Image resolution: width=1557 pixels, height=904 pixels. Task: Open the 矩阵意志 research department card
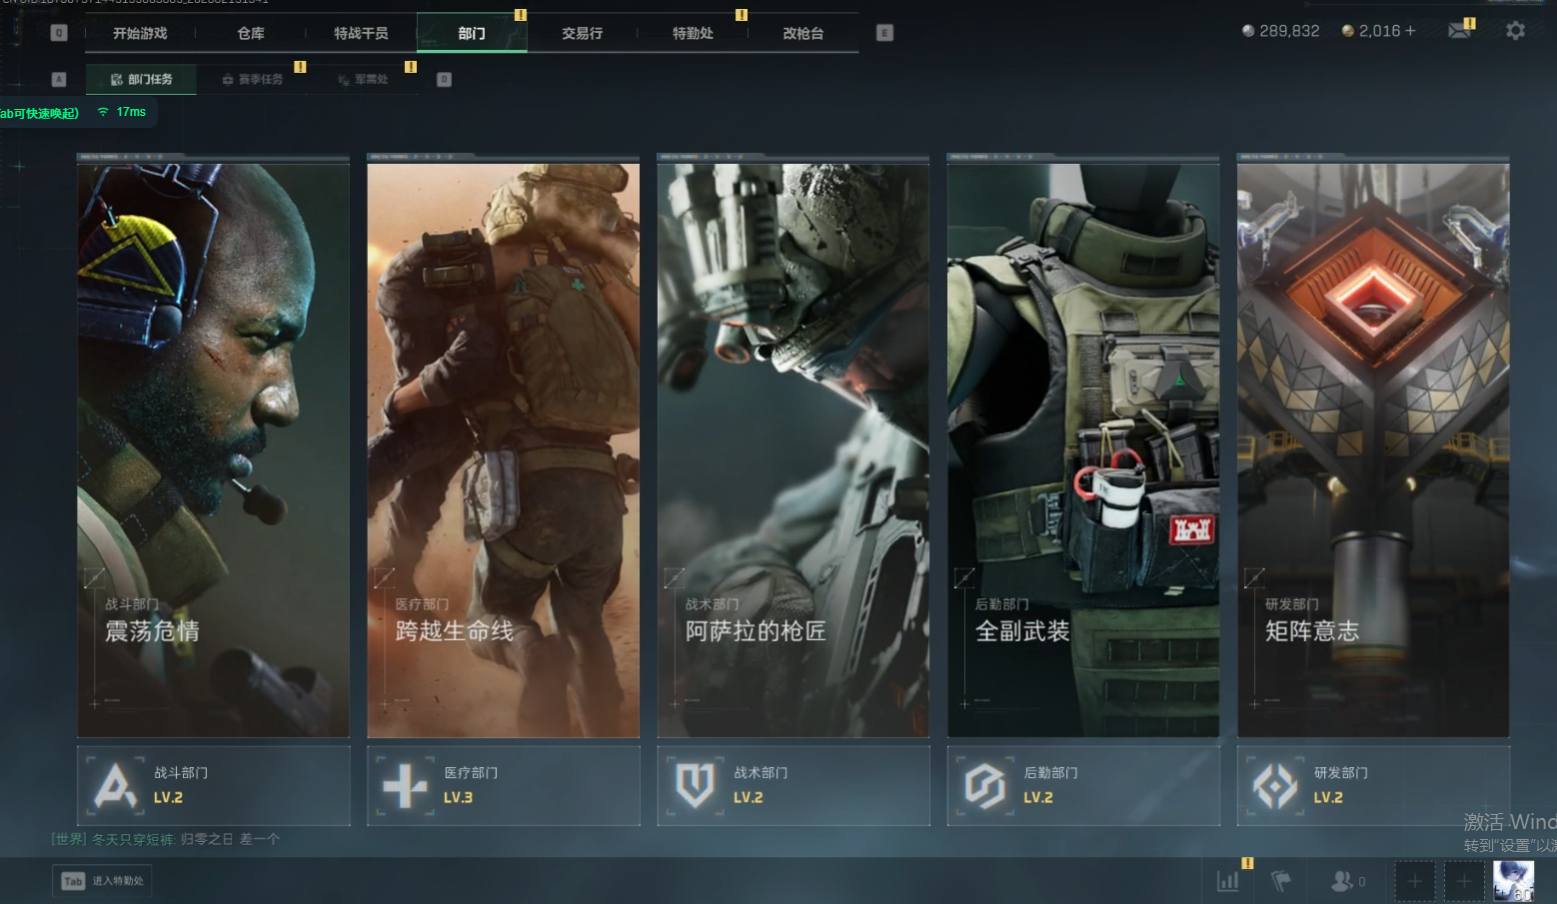1373,448
